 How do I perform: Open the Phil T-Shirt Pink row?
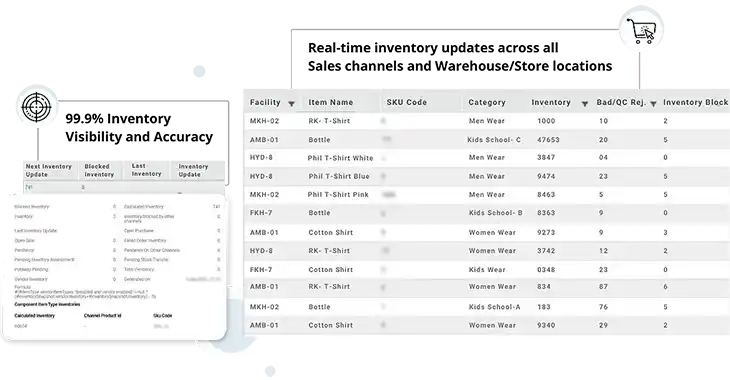pyautogui.click(x=338, y=195)
